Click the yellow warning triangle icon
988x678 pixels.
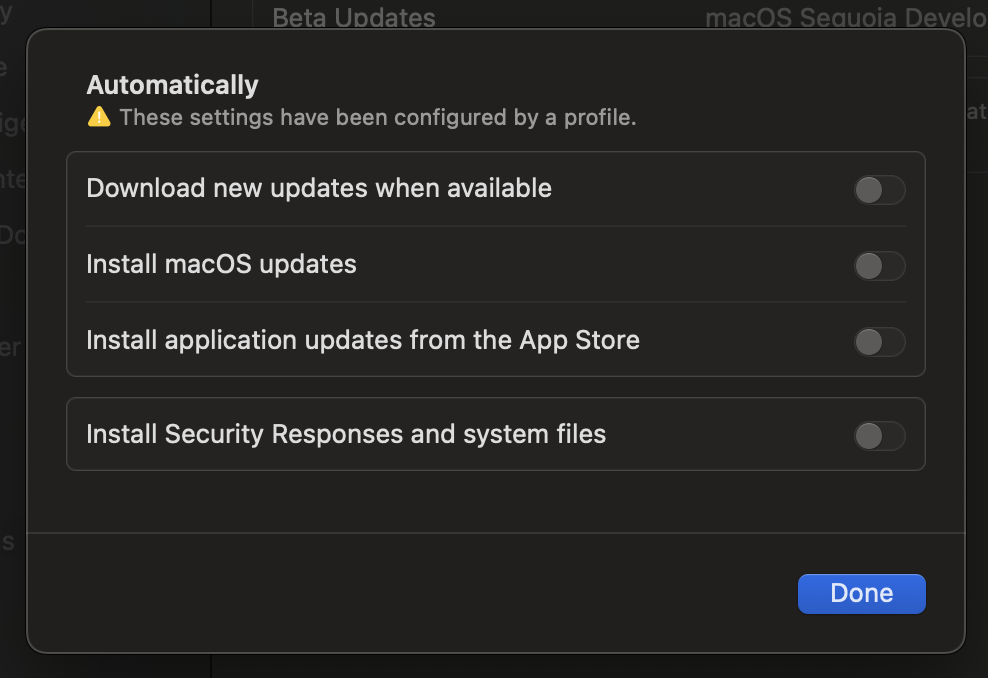point(99,117)
